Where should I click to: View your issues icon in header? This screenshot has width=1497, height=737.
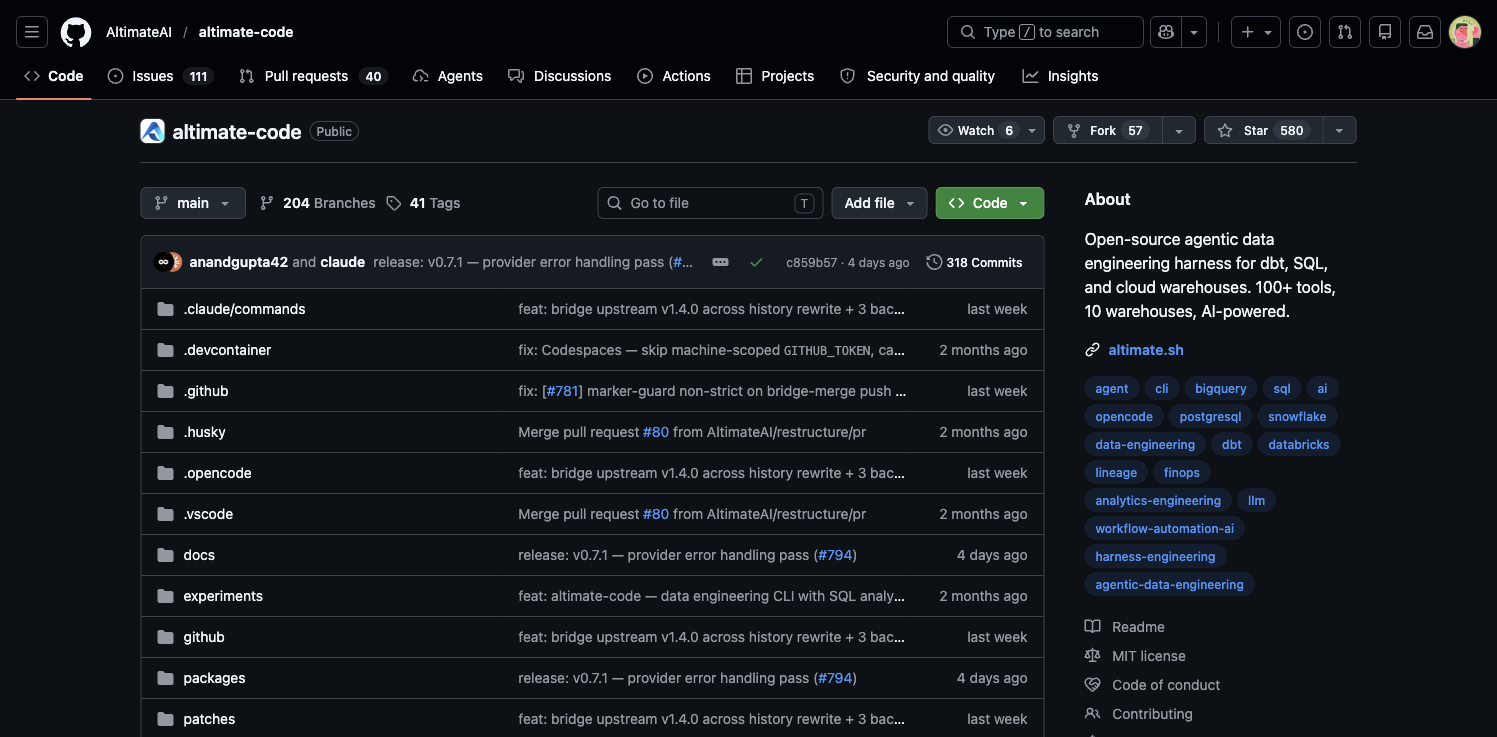tap(1305, 32)
